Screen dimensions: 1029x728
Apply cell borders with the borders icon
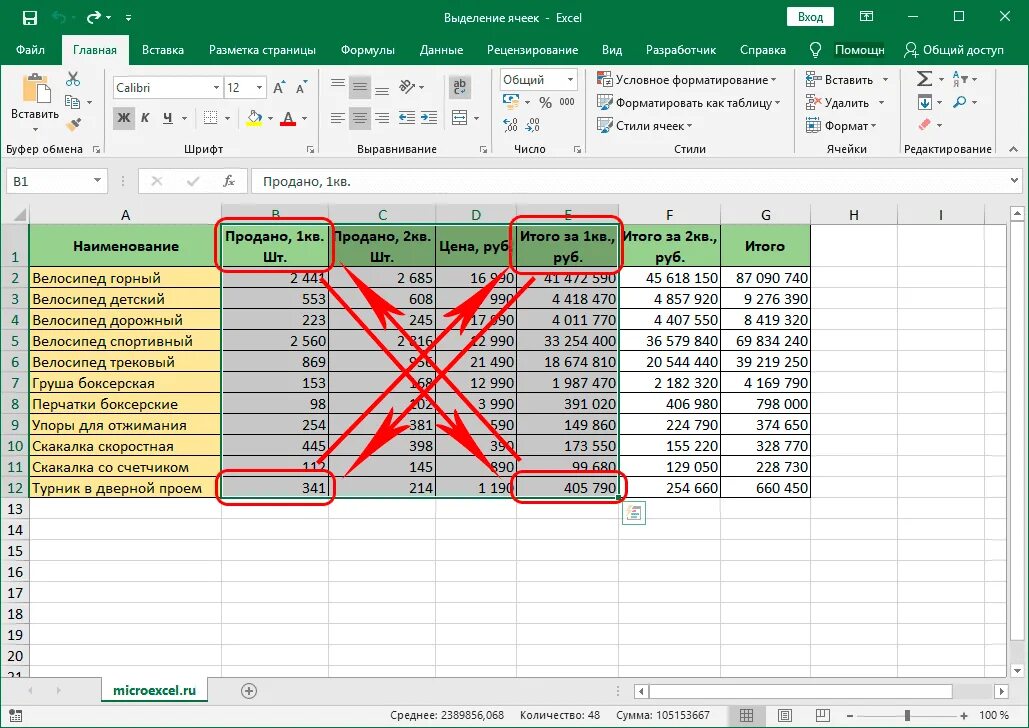pos(211,118)
